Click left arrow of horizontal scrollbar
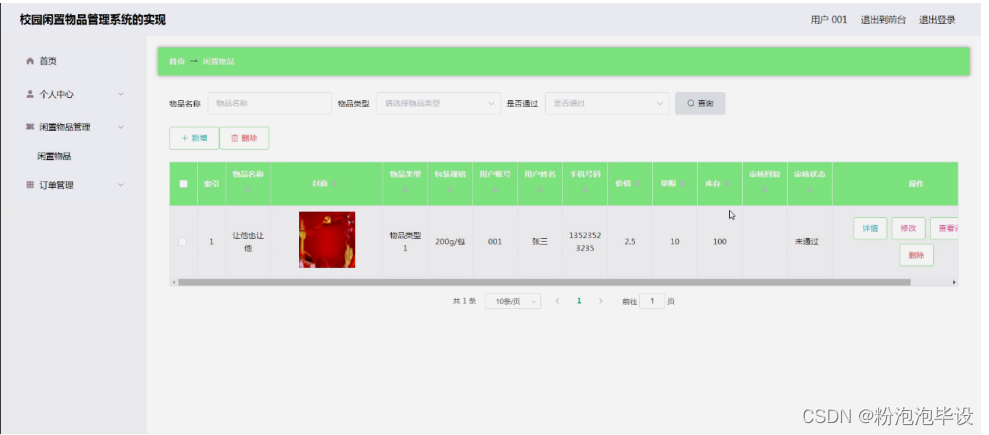The width and height of the screenshot is (989, 435). pos(173,282)
